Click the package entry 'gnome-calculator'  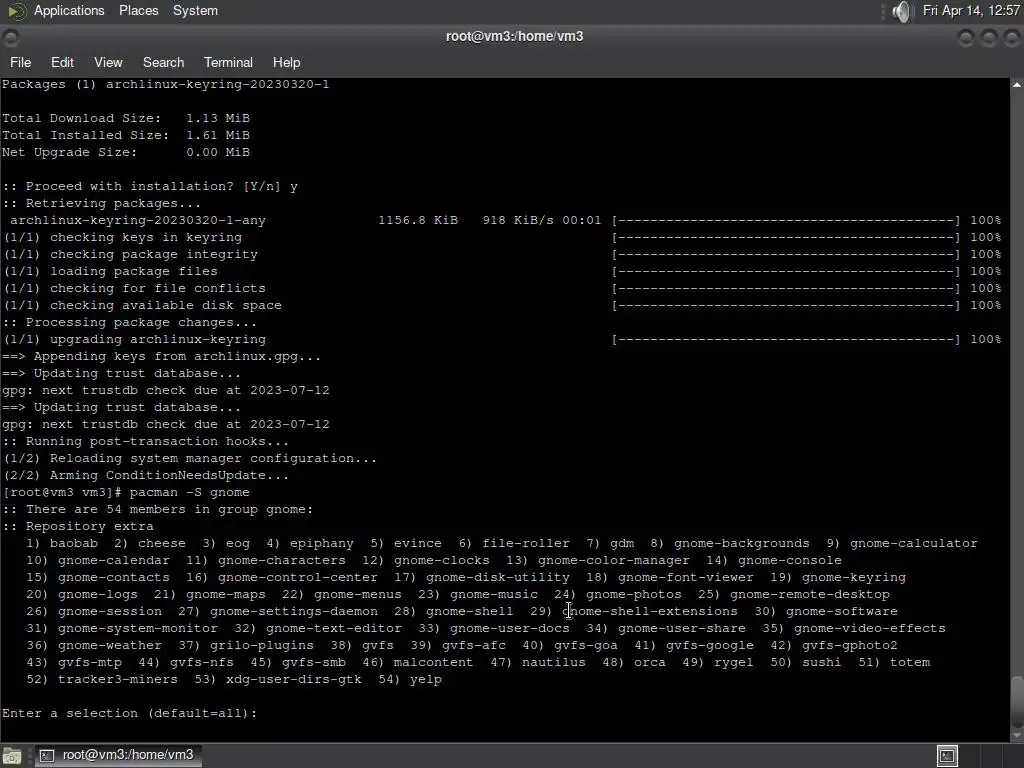click(914, 543)
